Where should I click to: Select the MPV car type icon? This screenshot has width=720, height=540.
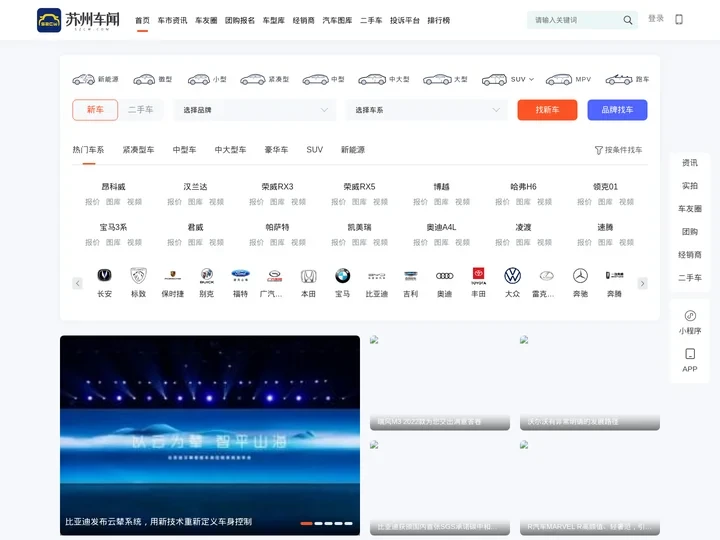tap(559, 79)
